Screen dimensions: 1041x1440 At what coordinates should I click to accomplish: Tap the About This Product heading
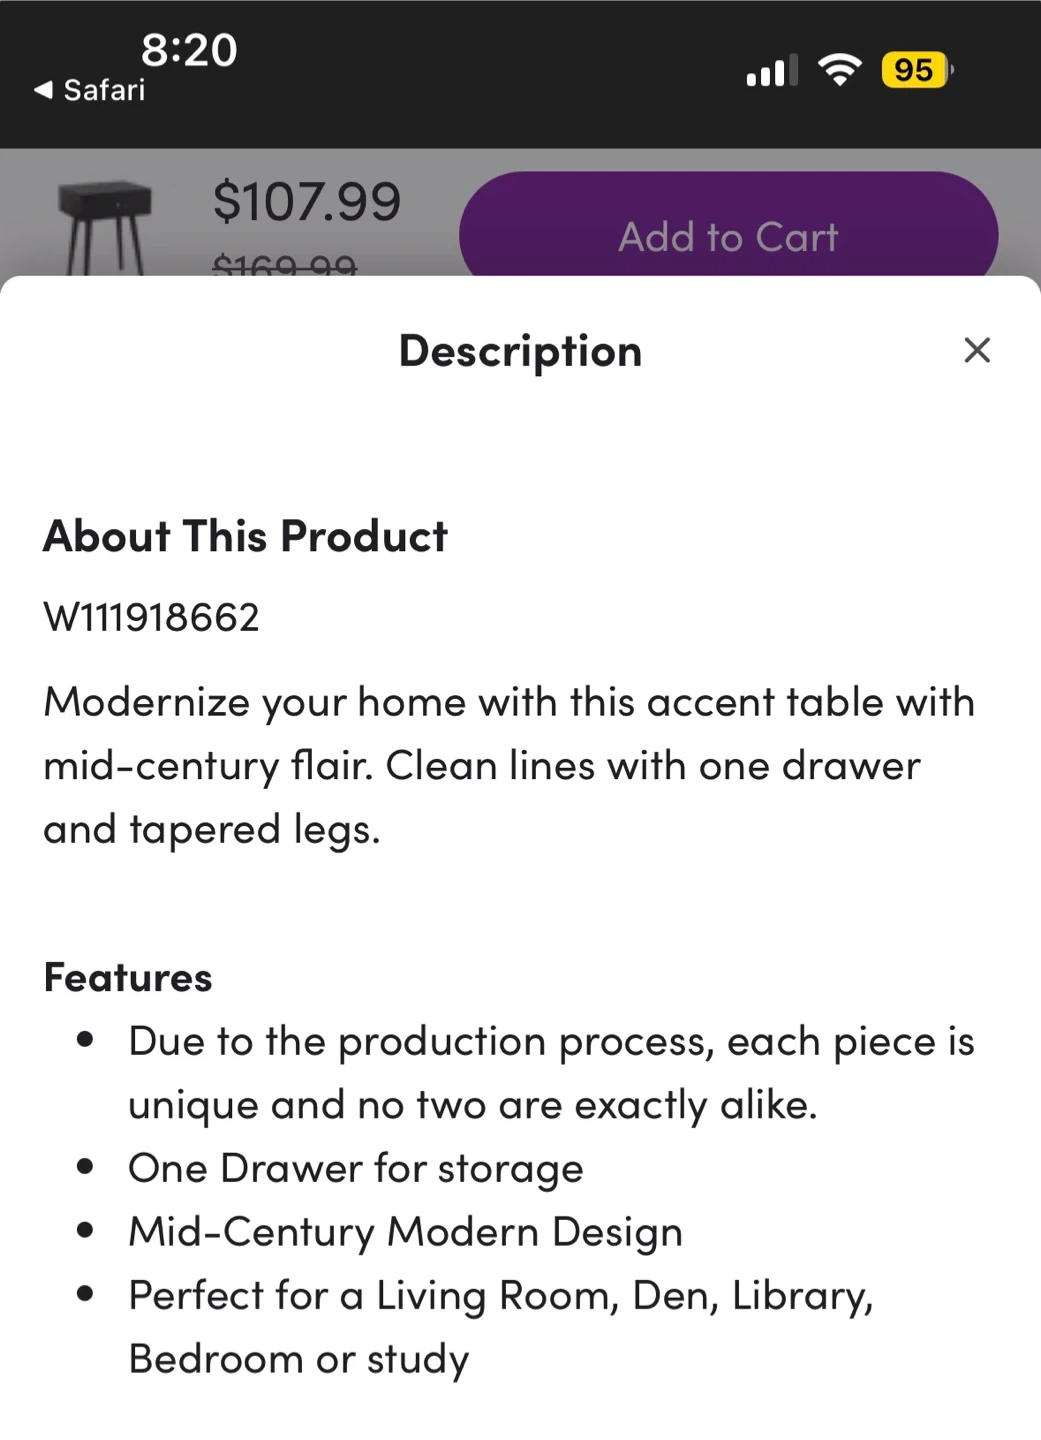tap(245, 536)
